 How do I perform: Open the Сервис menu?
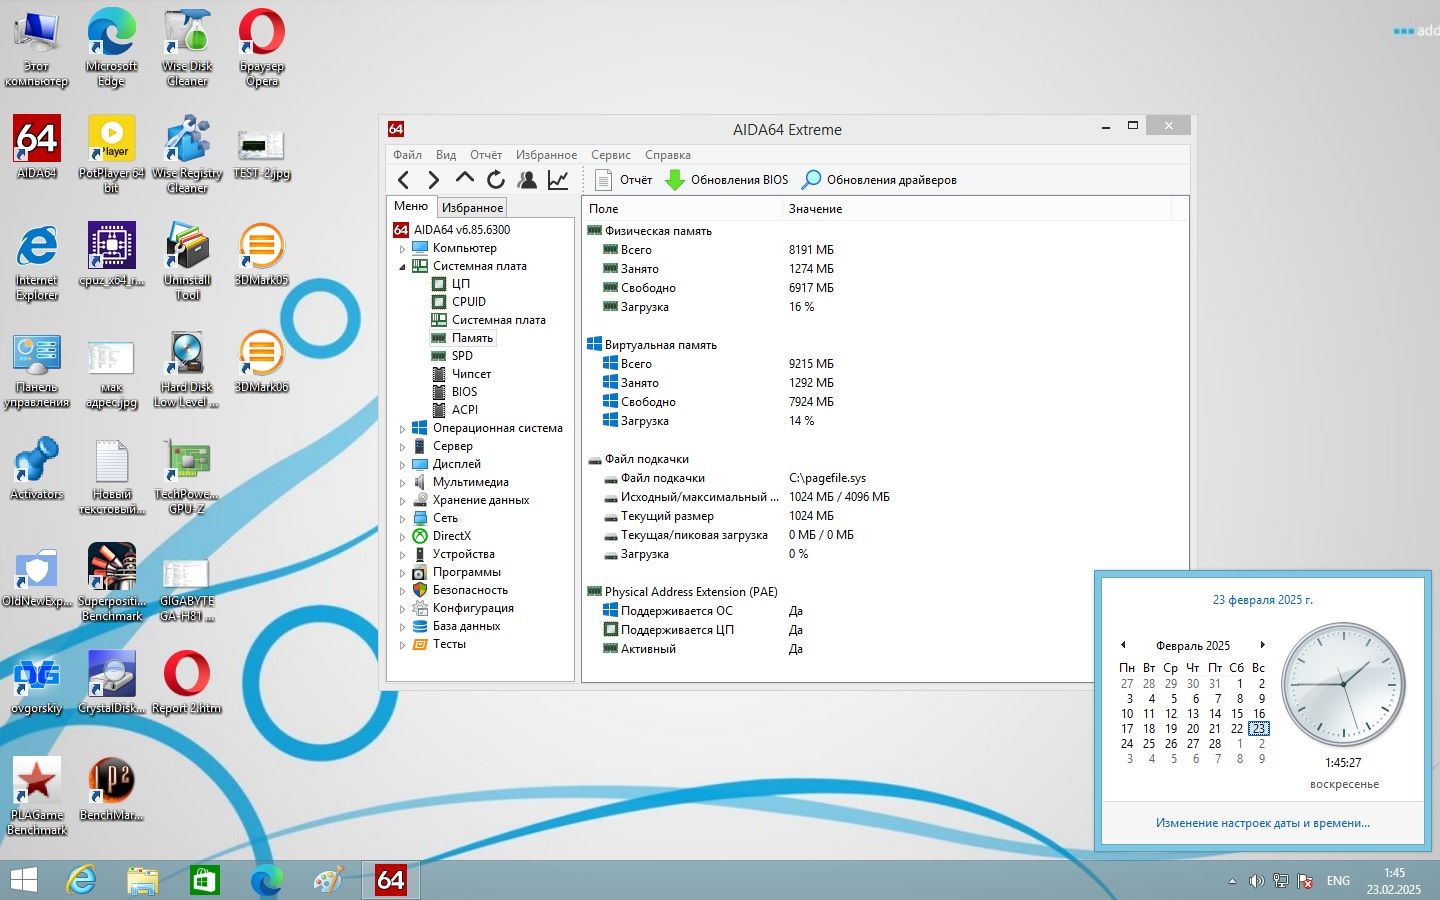tap(610, 155)
